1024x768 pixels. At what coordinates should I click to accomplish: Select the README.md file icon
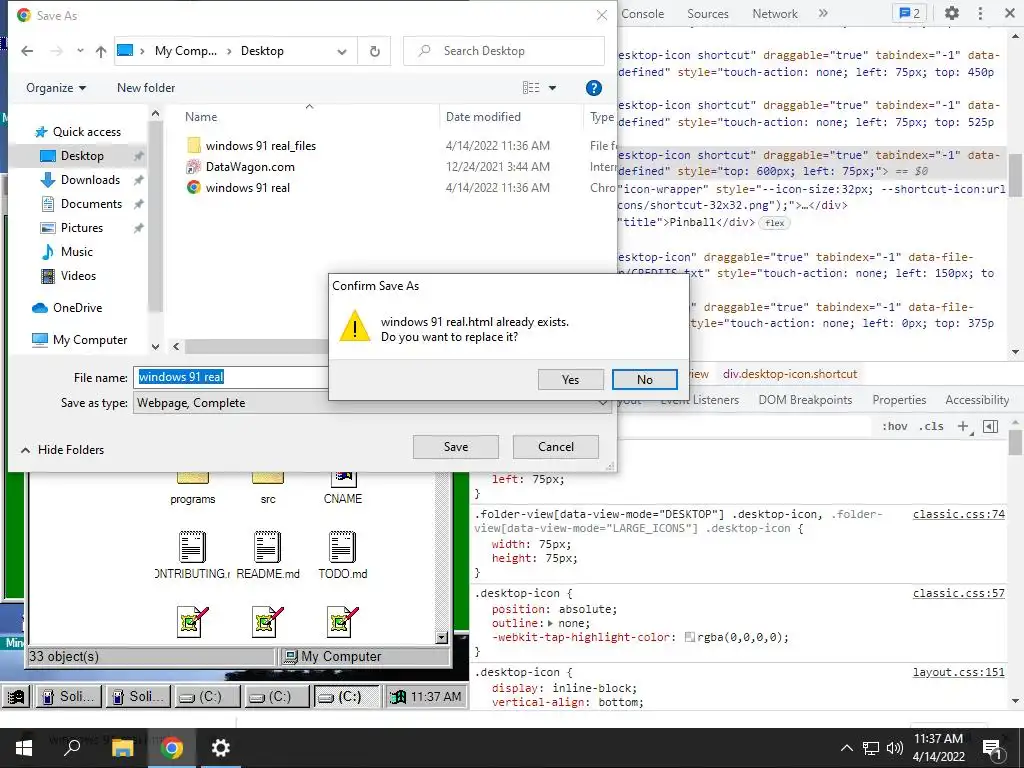click(x=268, y=555)
